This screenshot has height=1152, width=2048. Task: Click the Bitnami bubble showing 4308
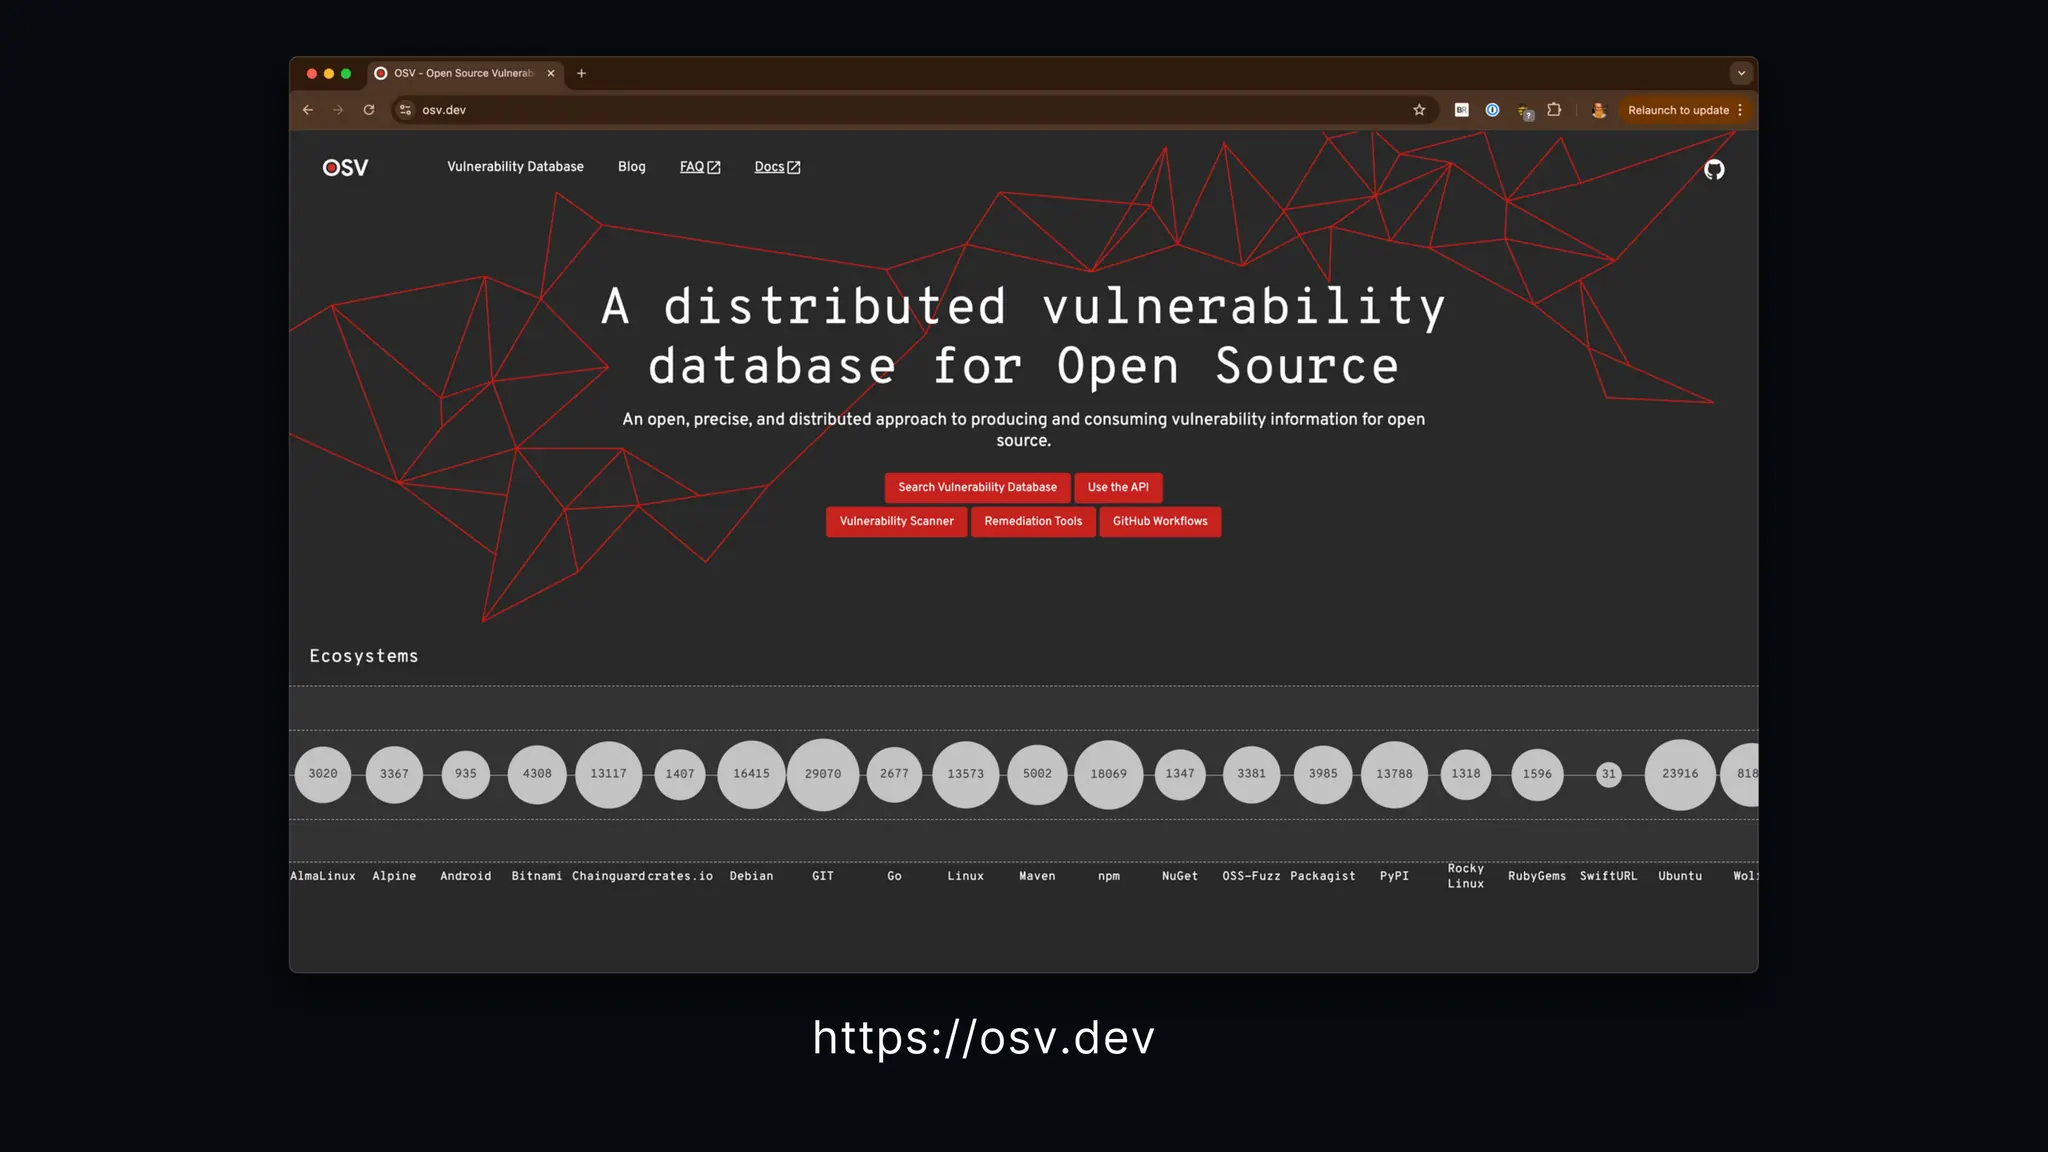pos(537,774)
